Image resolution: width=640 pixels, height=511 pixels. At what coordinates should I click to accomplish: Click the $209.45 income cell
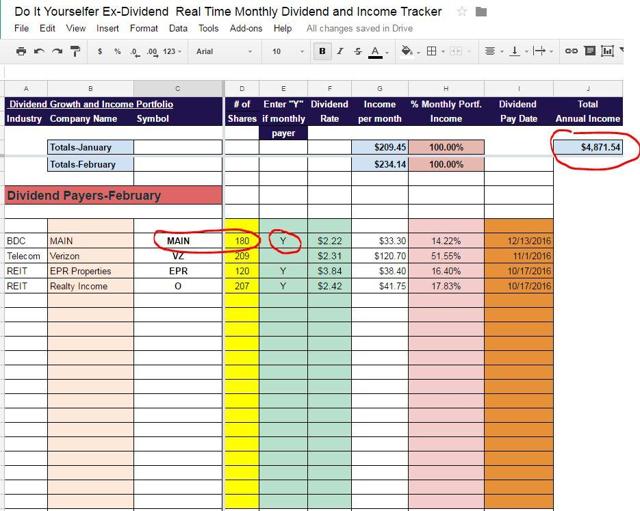[x=380, y=147]
